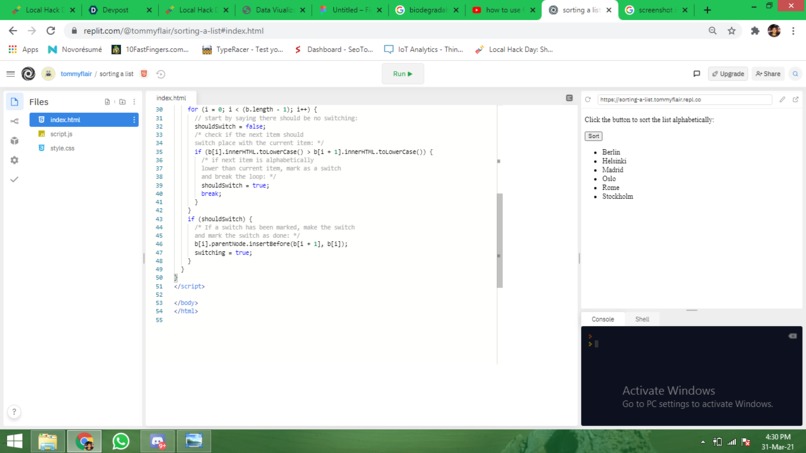This screenshot has height=453, width=806.
Task: Reload the Chrome page
Action: pos(50,31)
